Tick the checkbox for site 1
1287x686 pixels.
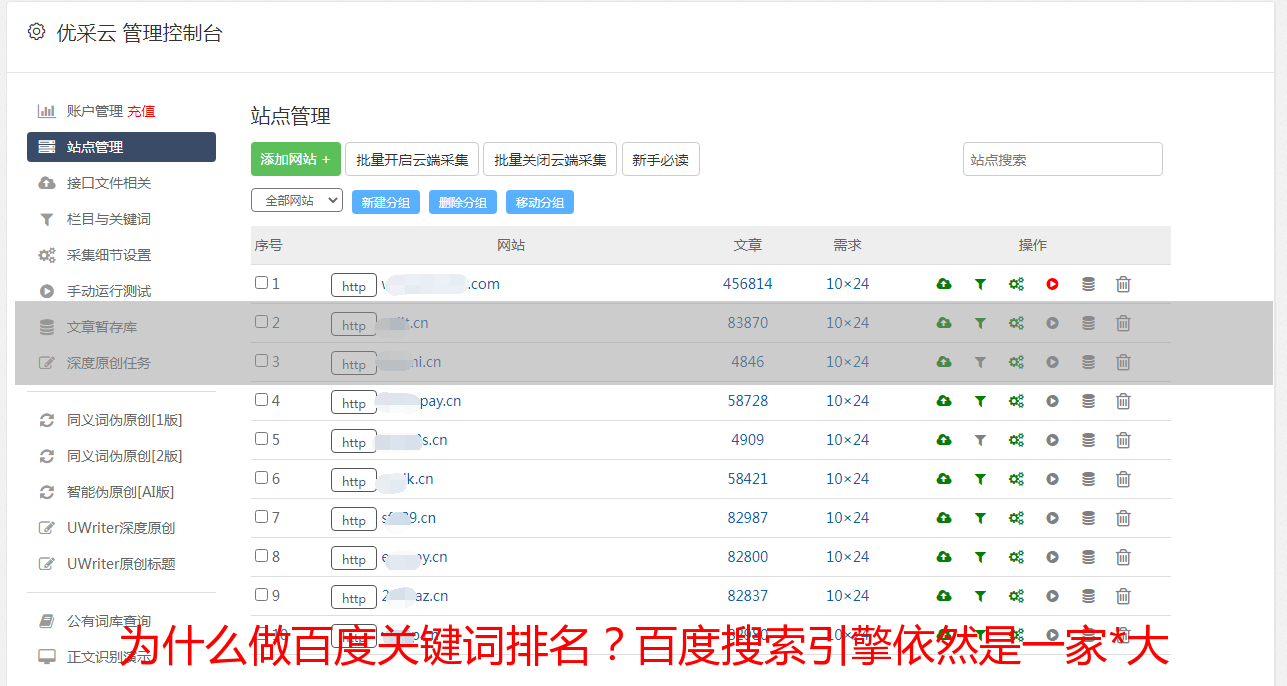(x=261, y=283)
